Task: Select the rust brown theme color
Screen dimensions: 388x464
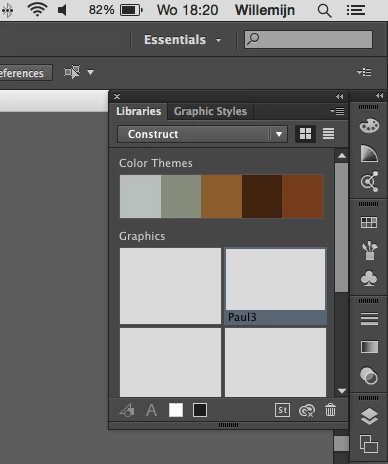Action: [303, 196]
